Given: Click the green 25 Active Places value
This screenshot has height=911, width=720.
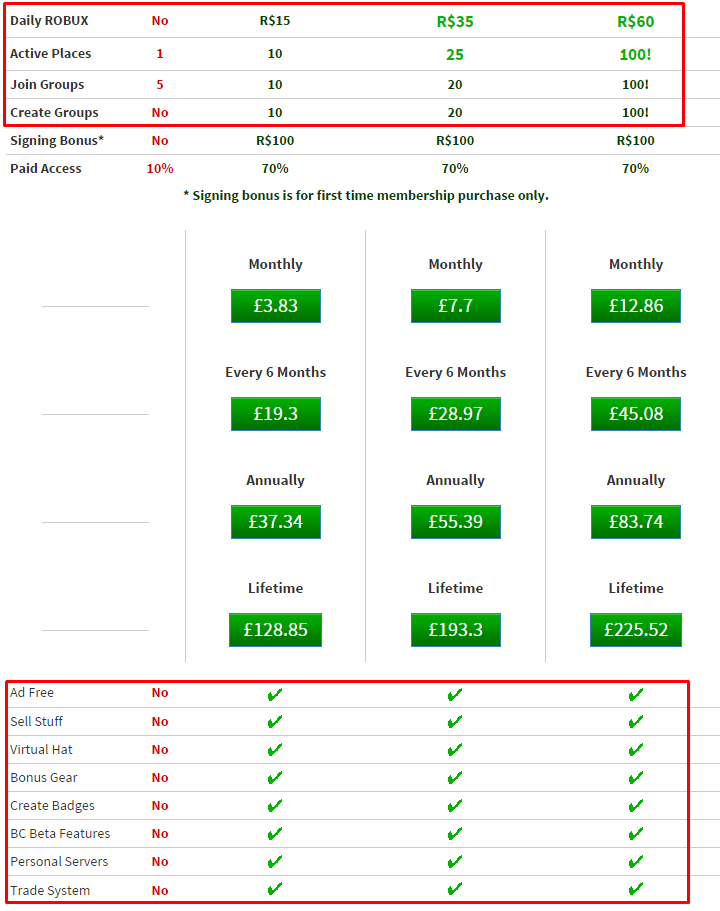Looking at the screenshot, I should tap(455, 55).
